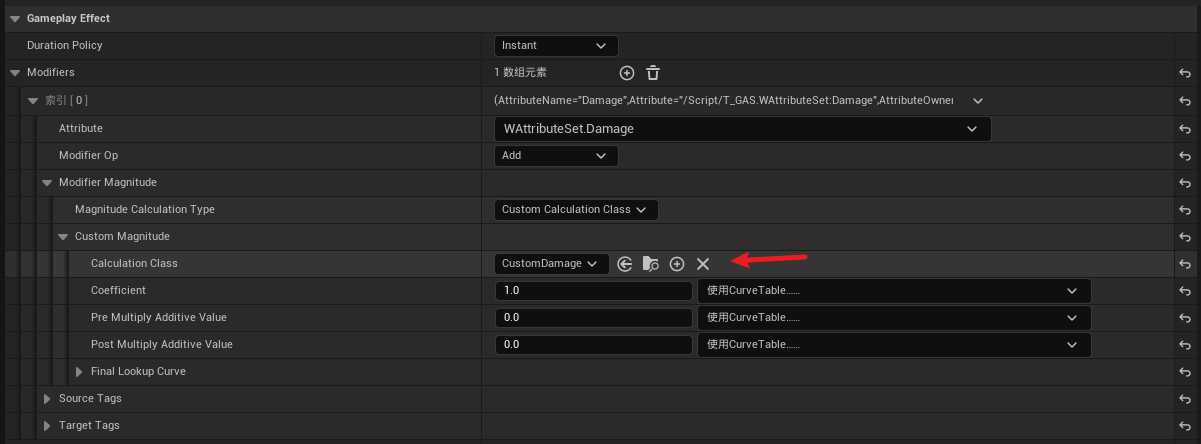Open the WAttributeSet.Damage attribute dropdown
This screenshot has height=444, width=1201.
tap(742, 129)
